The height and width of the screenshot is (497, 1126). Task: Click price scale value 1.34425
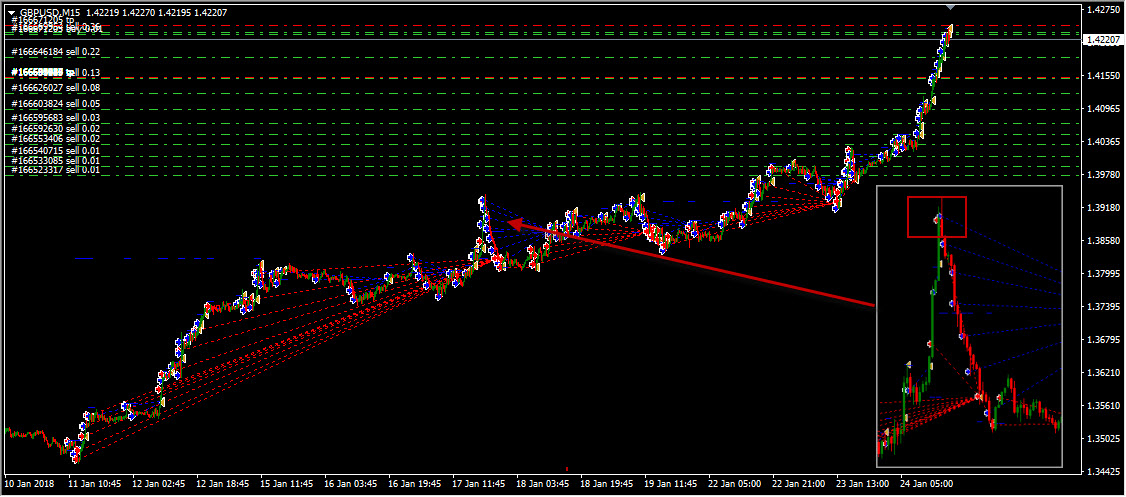(1104, 472)
